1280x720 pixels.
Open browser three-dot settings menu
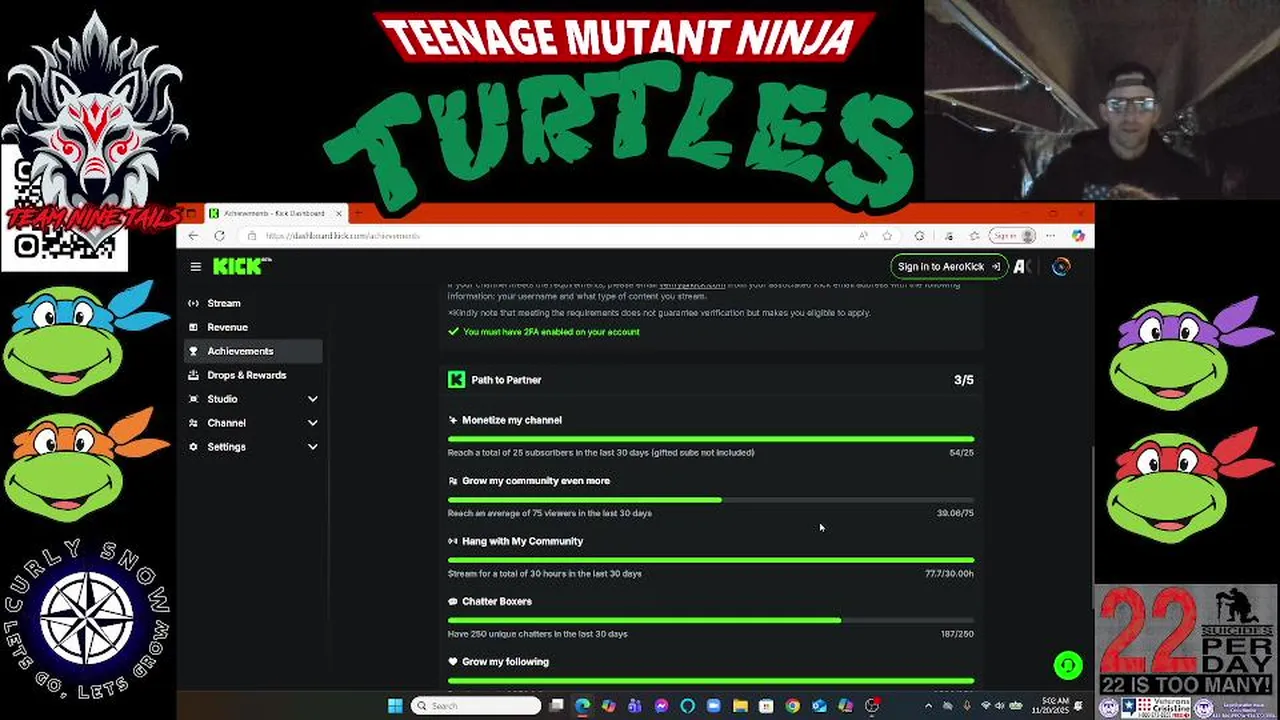click(1050, 236)
